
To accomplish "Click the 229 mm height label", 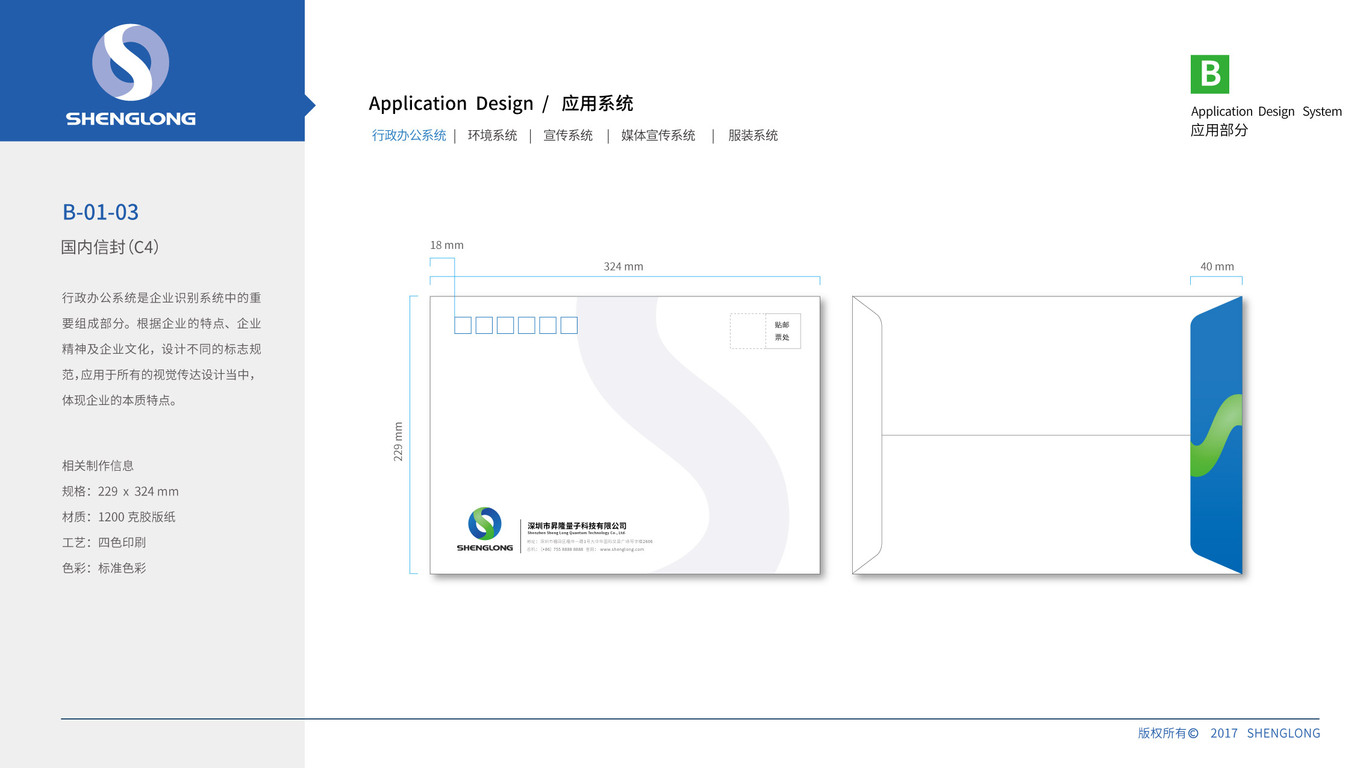I will point(398,441).
